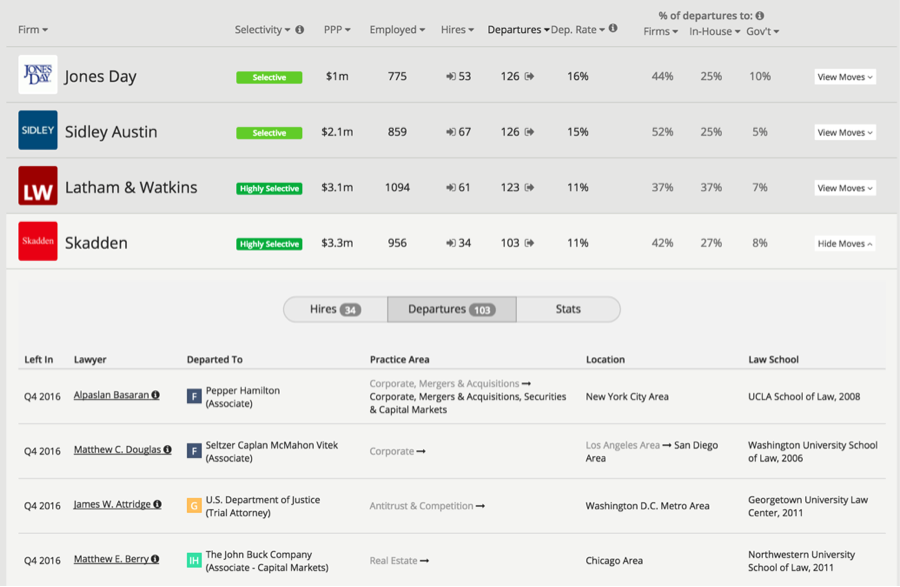Viewport: 900px width, 587px height.
Task: Open Matthew E. Berry lawyer link
Action: pyautogui.click(x=111, y=559)
